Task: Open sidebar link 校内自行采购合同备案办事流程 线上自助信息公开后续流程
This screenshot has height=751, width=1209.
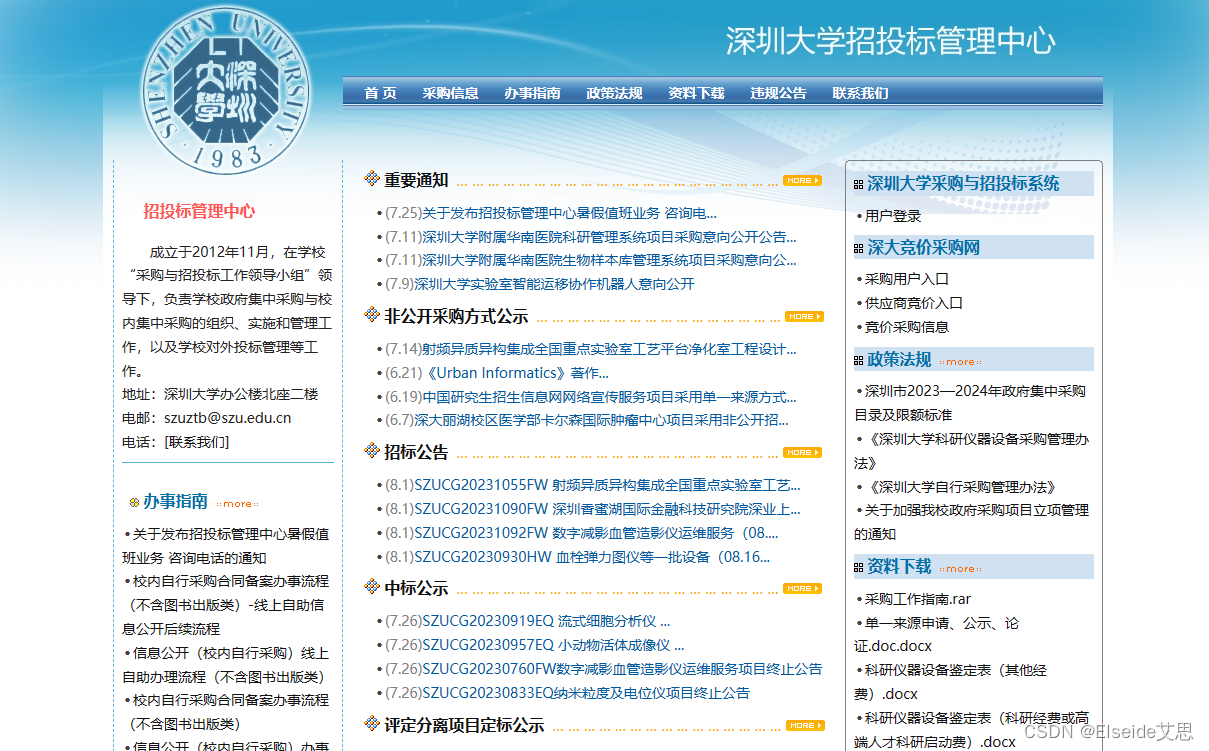Action: pyautogui.click(x=226, y=605)
